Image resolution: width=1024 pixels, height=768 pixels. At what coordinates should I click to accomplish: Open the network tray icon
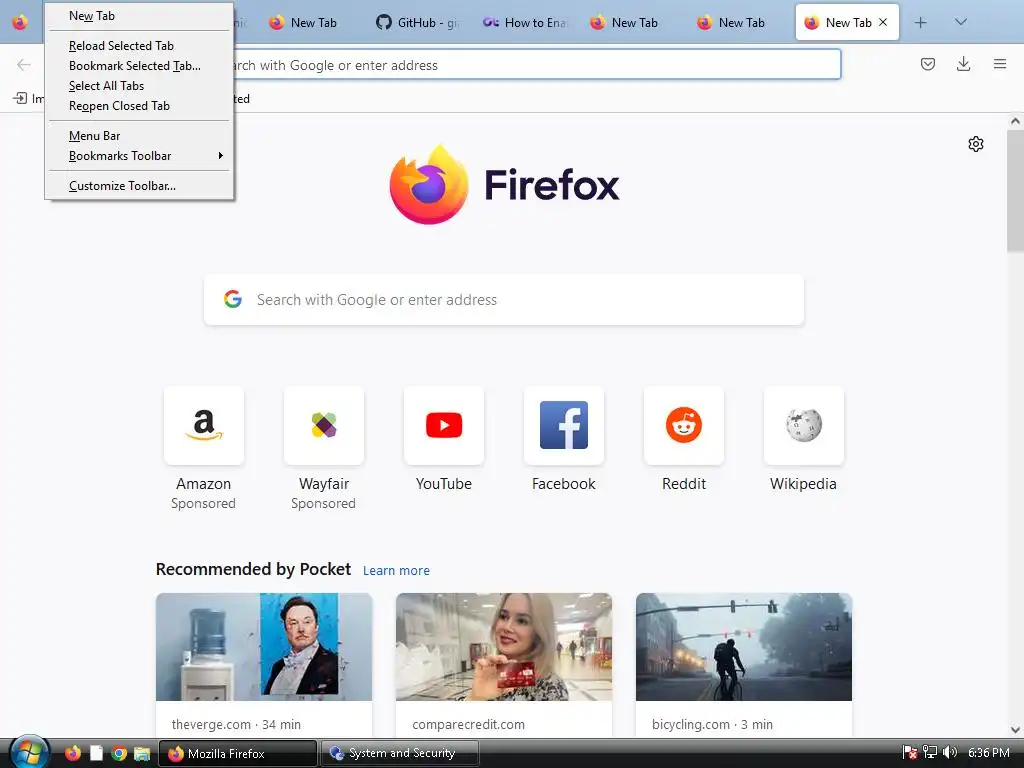[x=929, y=753]
